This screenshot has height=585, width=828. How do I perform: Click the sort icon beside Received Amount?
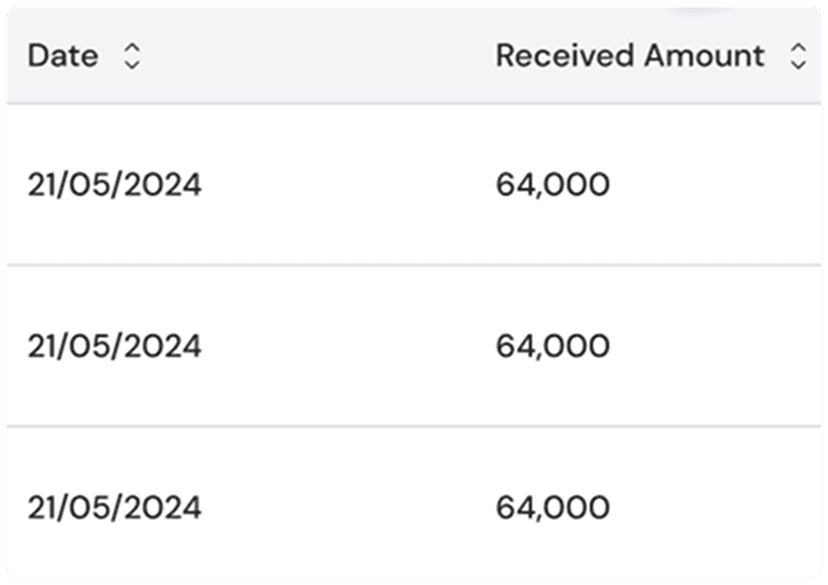pos(798,56)
